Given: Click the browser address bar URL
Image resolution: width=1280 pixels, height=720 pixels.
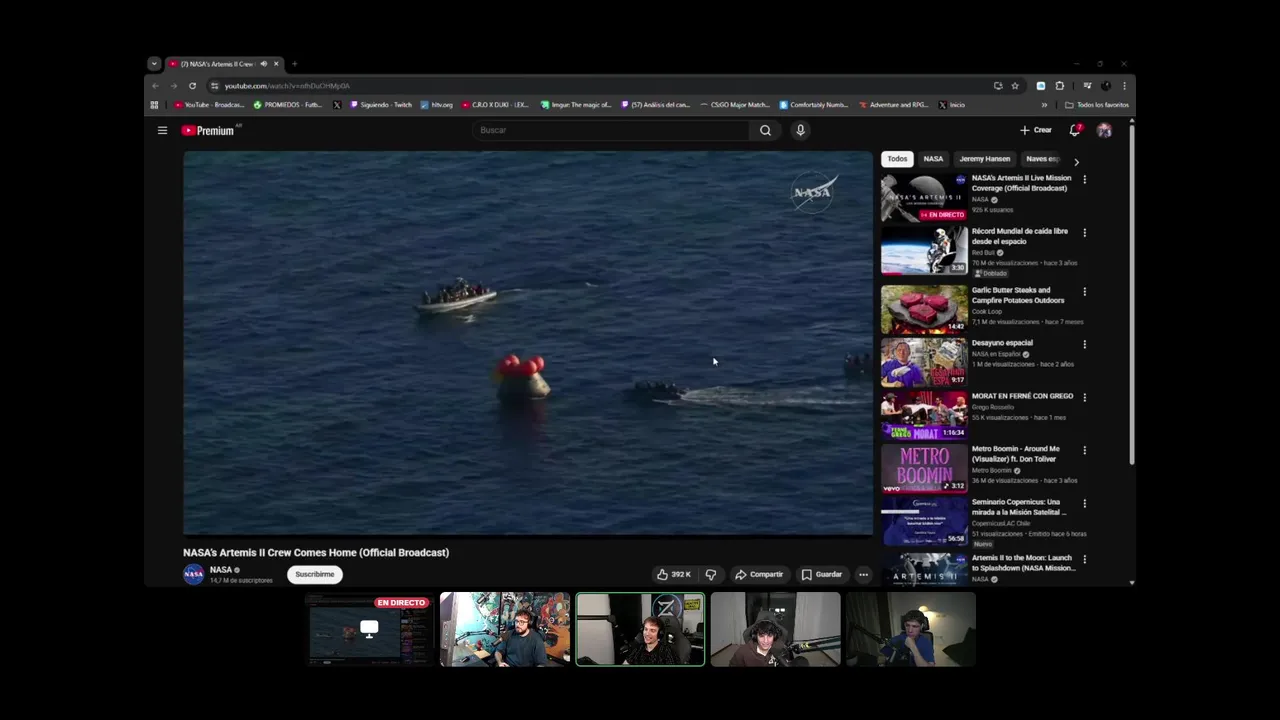Looking at the screenshot, I should pyautogui.click(x=287, y=86).
